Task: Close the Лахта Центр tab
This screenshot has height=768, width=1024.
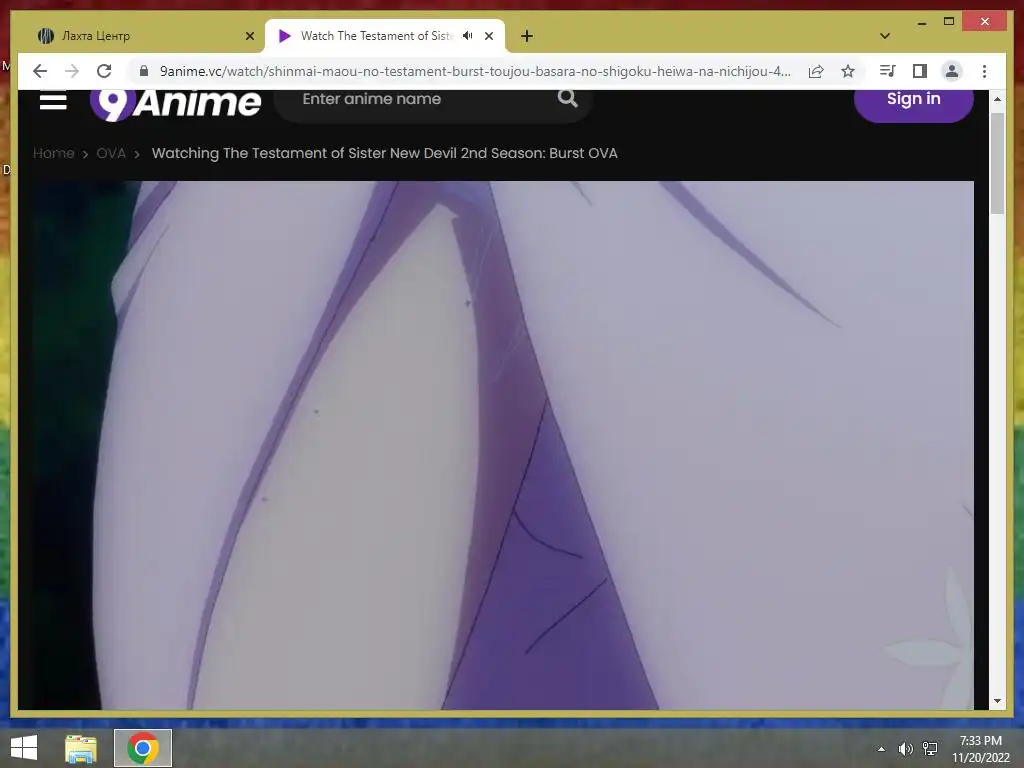Action: coord(249,36)
